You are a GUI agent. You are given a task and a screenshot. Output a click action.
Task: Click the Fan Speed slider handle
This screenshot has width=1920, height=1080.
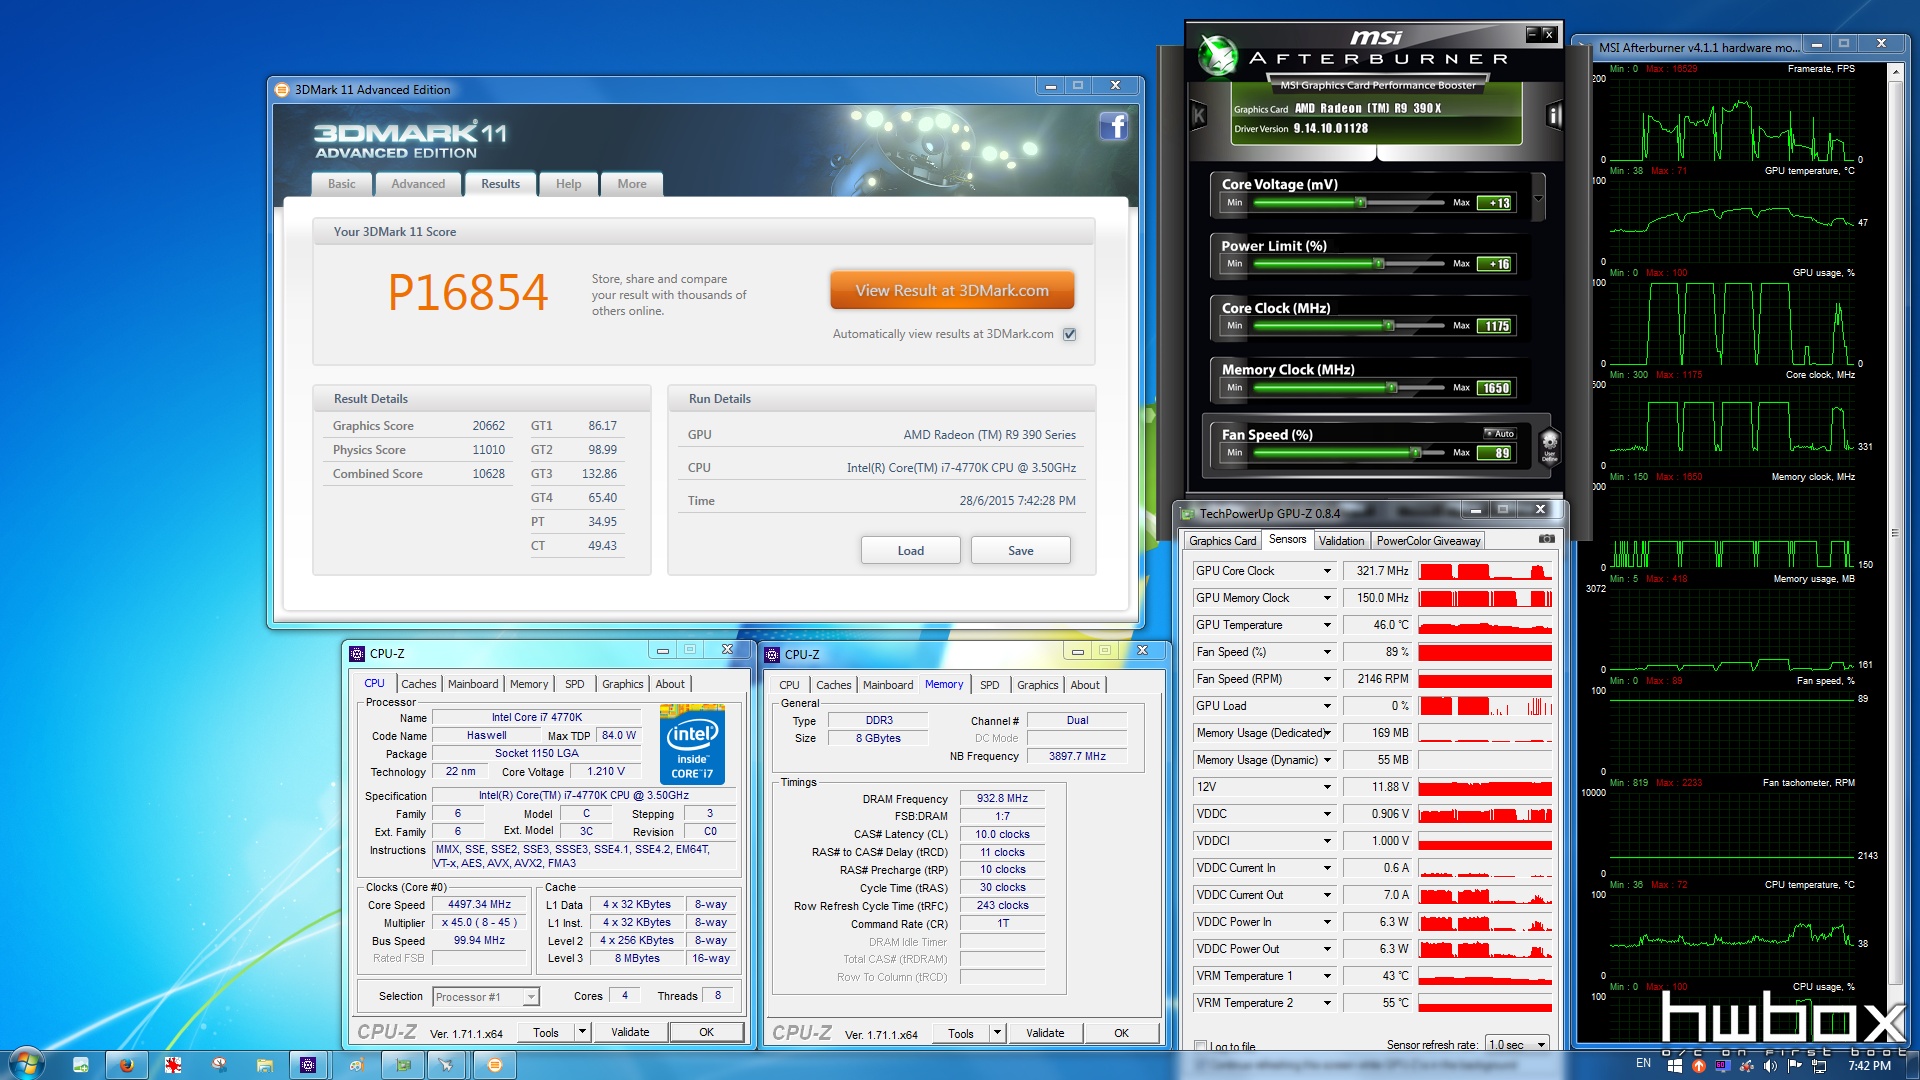(1416, 453)
